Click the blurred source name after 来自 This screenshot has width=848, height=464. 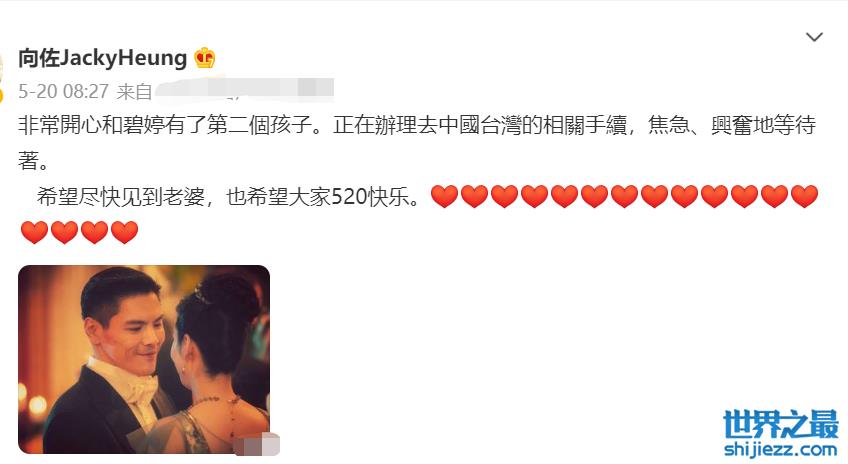click(x=244, y=90)
